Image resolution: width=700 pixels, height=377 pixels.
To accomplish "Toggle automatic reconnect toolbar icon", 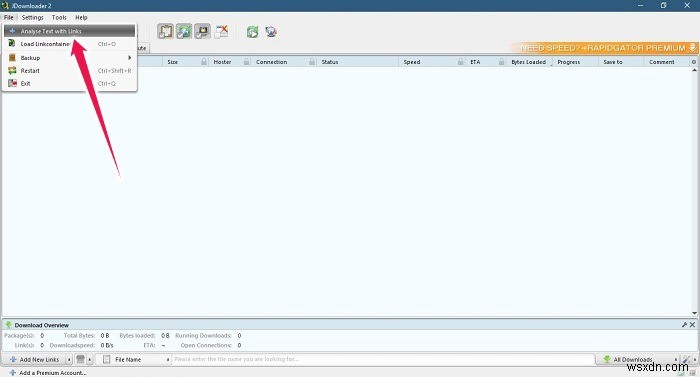I will coord(184,31).
